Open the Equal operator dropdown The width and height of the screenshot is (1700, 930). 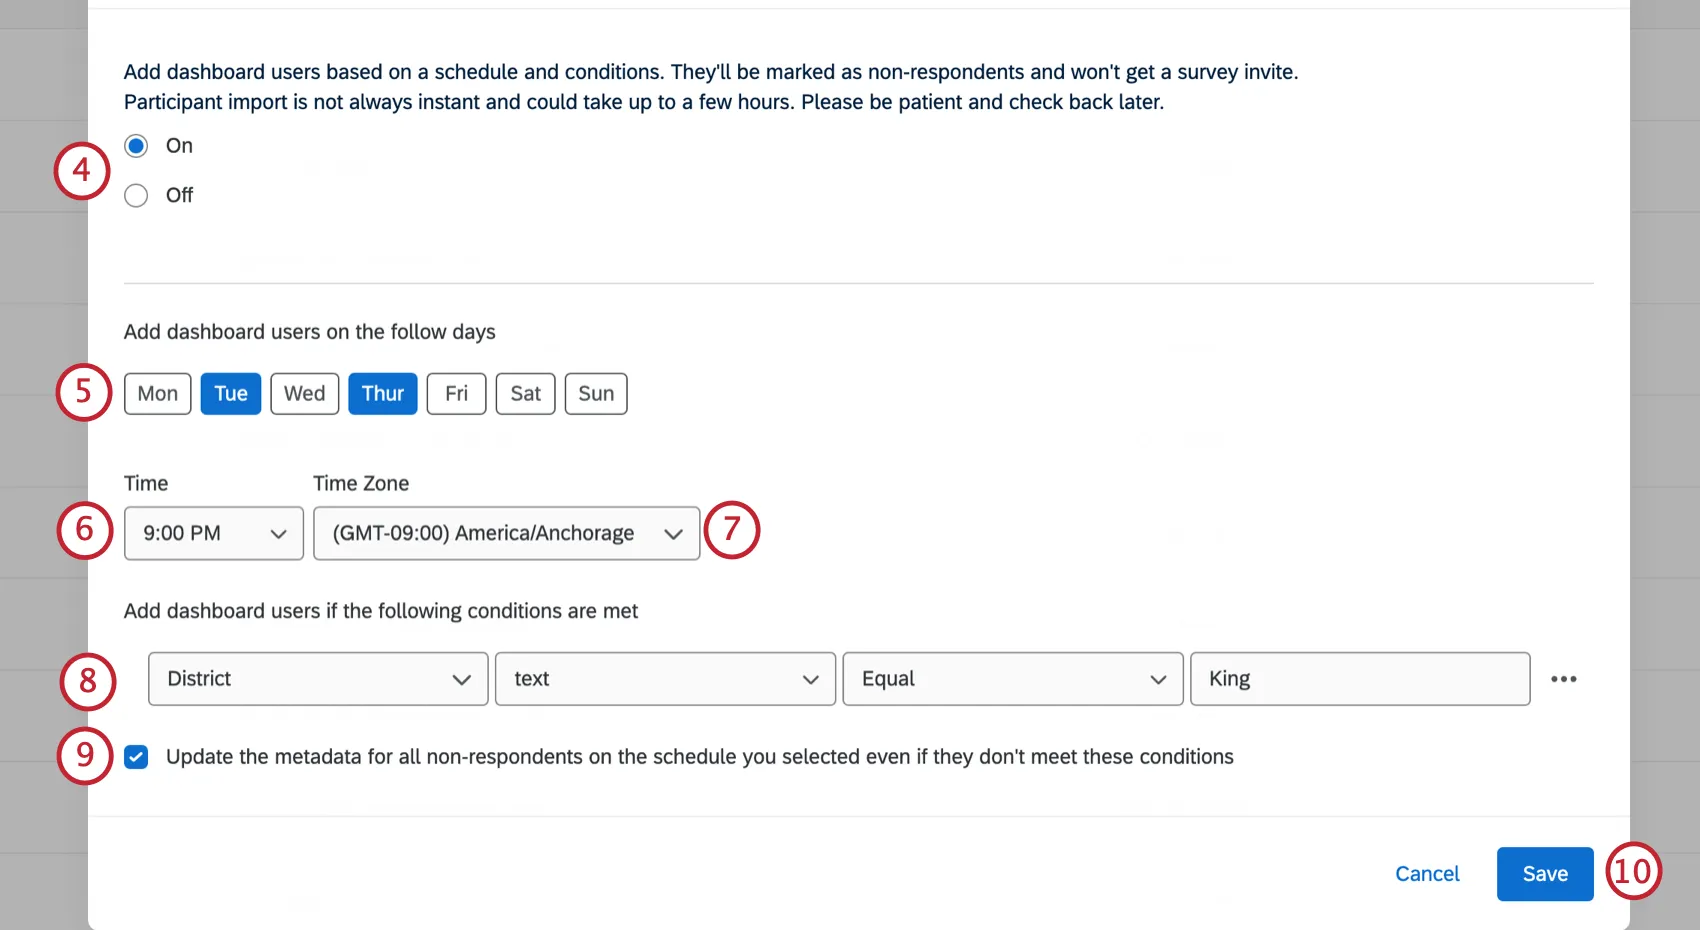pos(1011,679)
